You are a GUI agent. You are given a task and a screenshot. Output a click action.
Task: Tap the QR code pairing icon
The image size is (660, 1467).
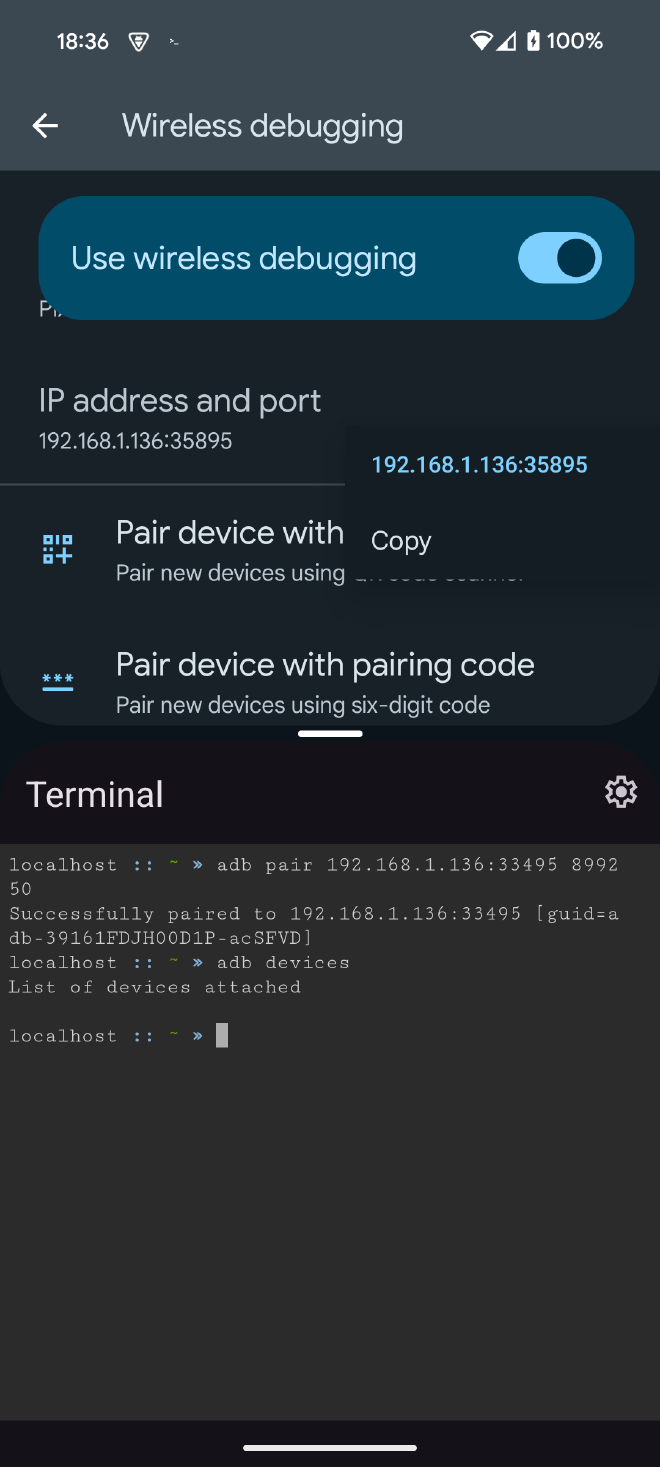tap(57, 549)
